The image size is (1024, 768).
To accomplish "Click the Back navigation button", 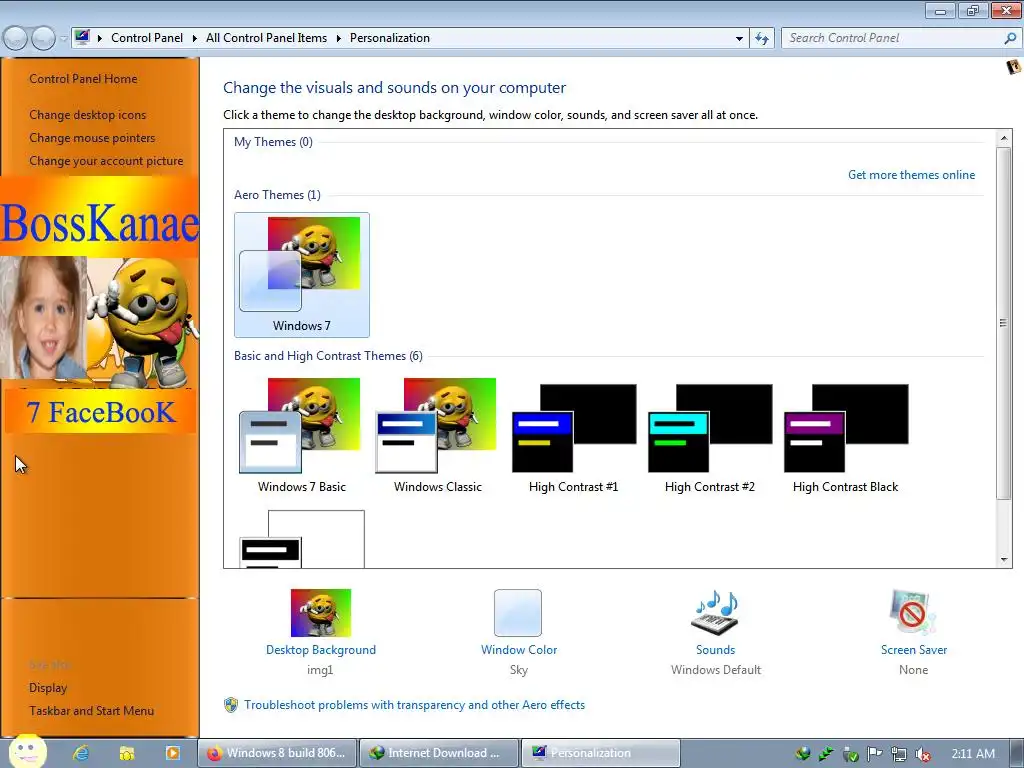I will [15, 39].
